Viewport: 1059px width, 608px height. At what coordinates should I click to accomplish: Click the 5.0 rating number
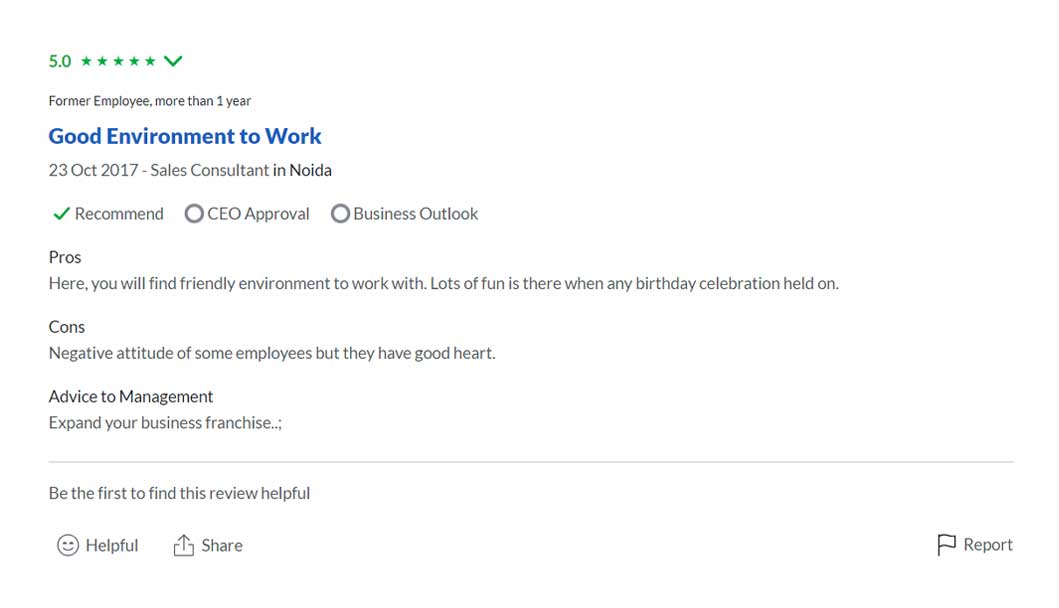tap(60, 61)
